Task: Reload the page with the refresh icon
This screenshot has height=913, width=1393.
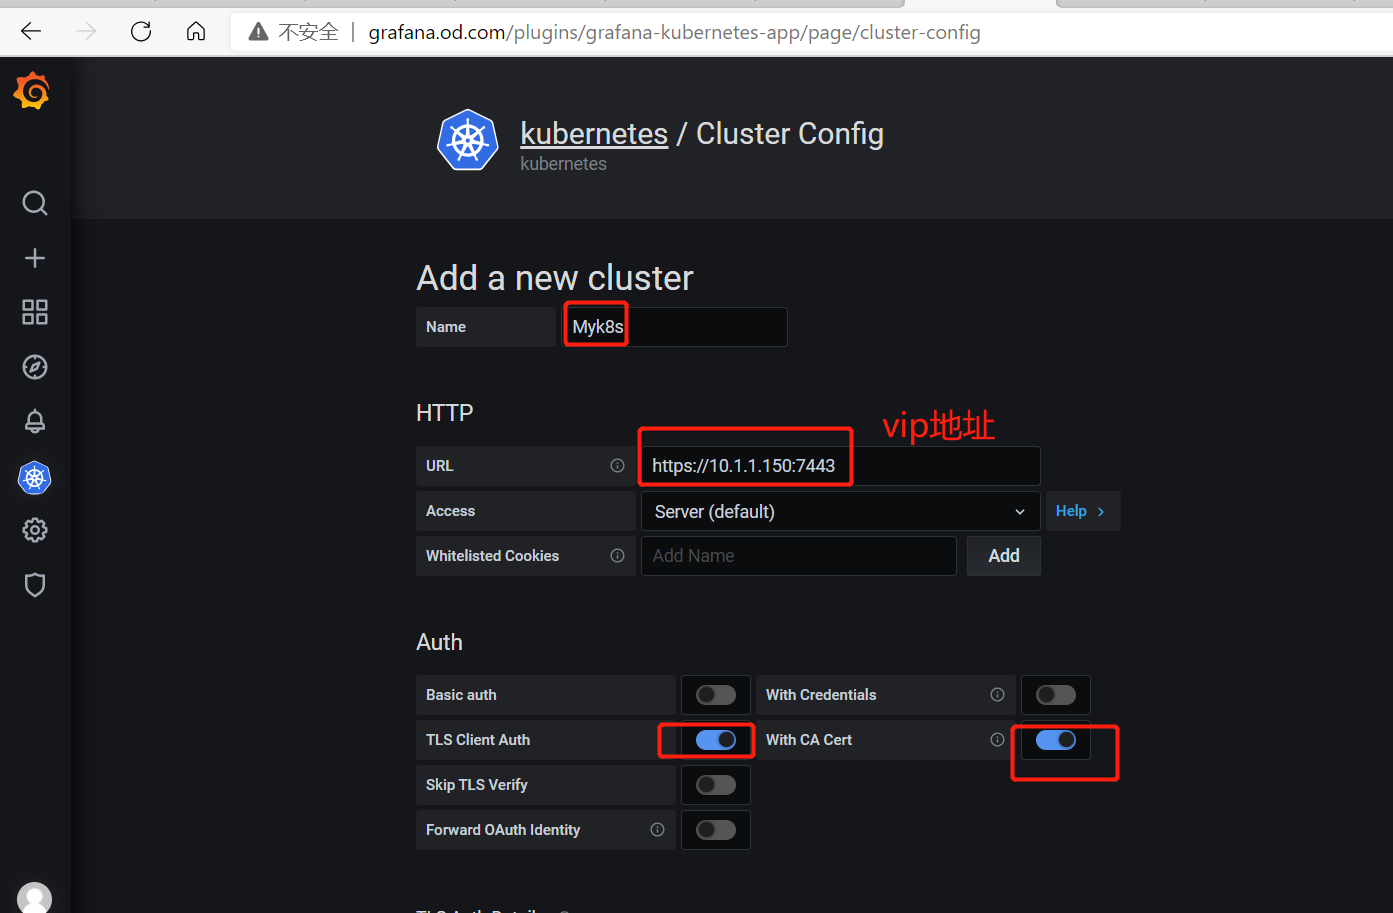Action: (x=141, y=31)
